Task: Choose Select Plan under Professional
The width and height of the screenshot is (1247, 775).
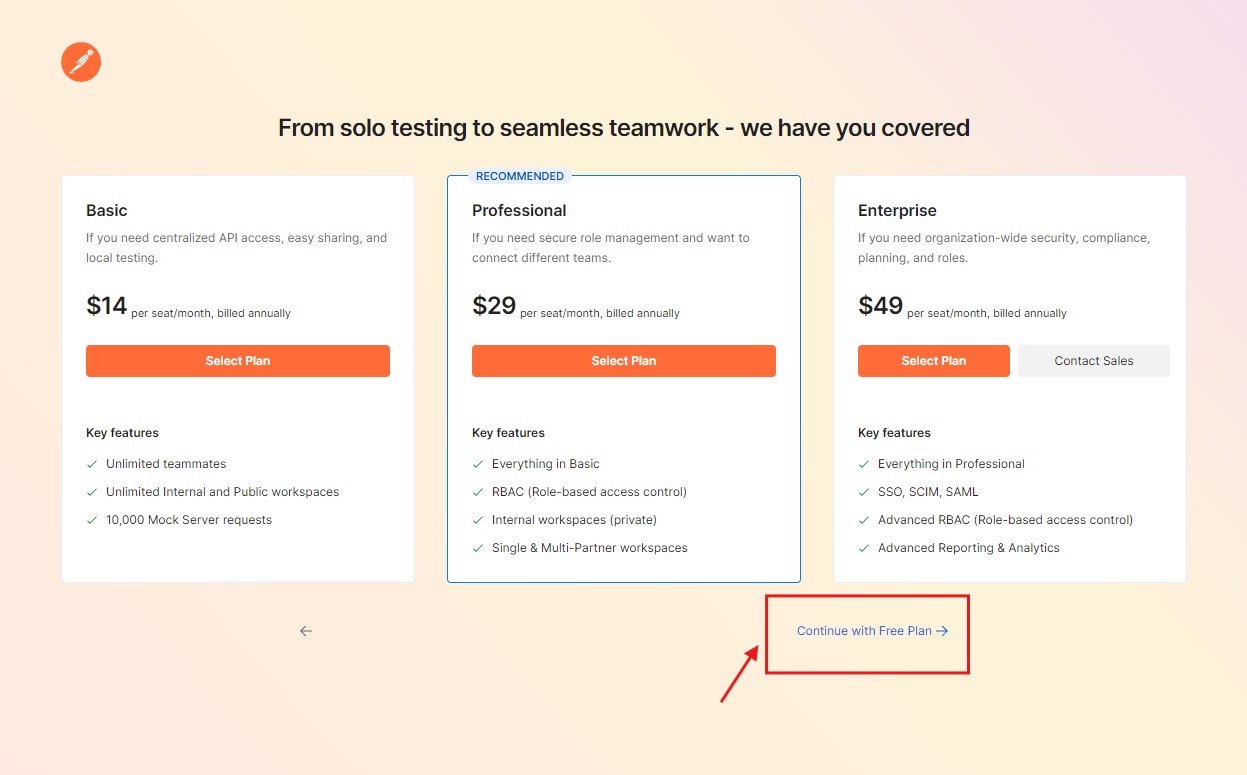Action: click(623, 361)
